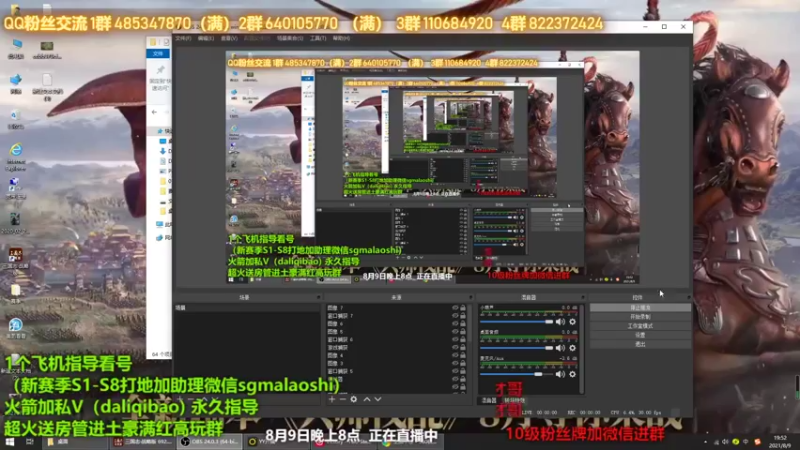This screenshot has height=450, width=800.
Task: Open the 编辑(E) menu in OBS
Action: [206, 38]
